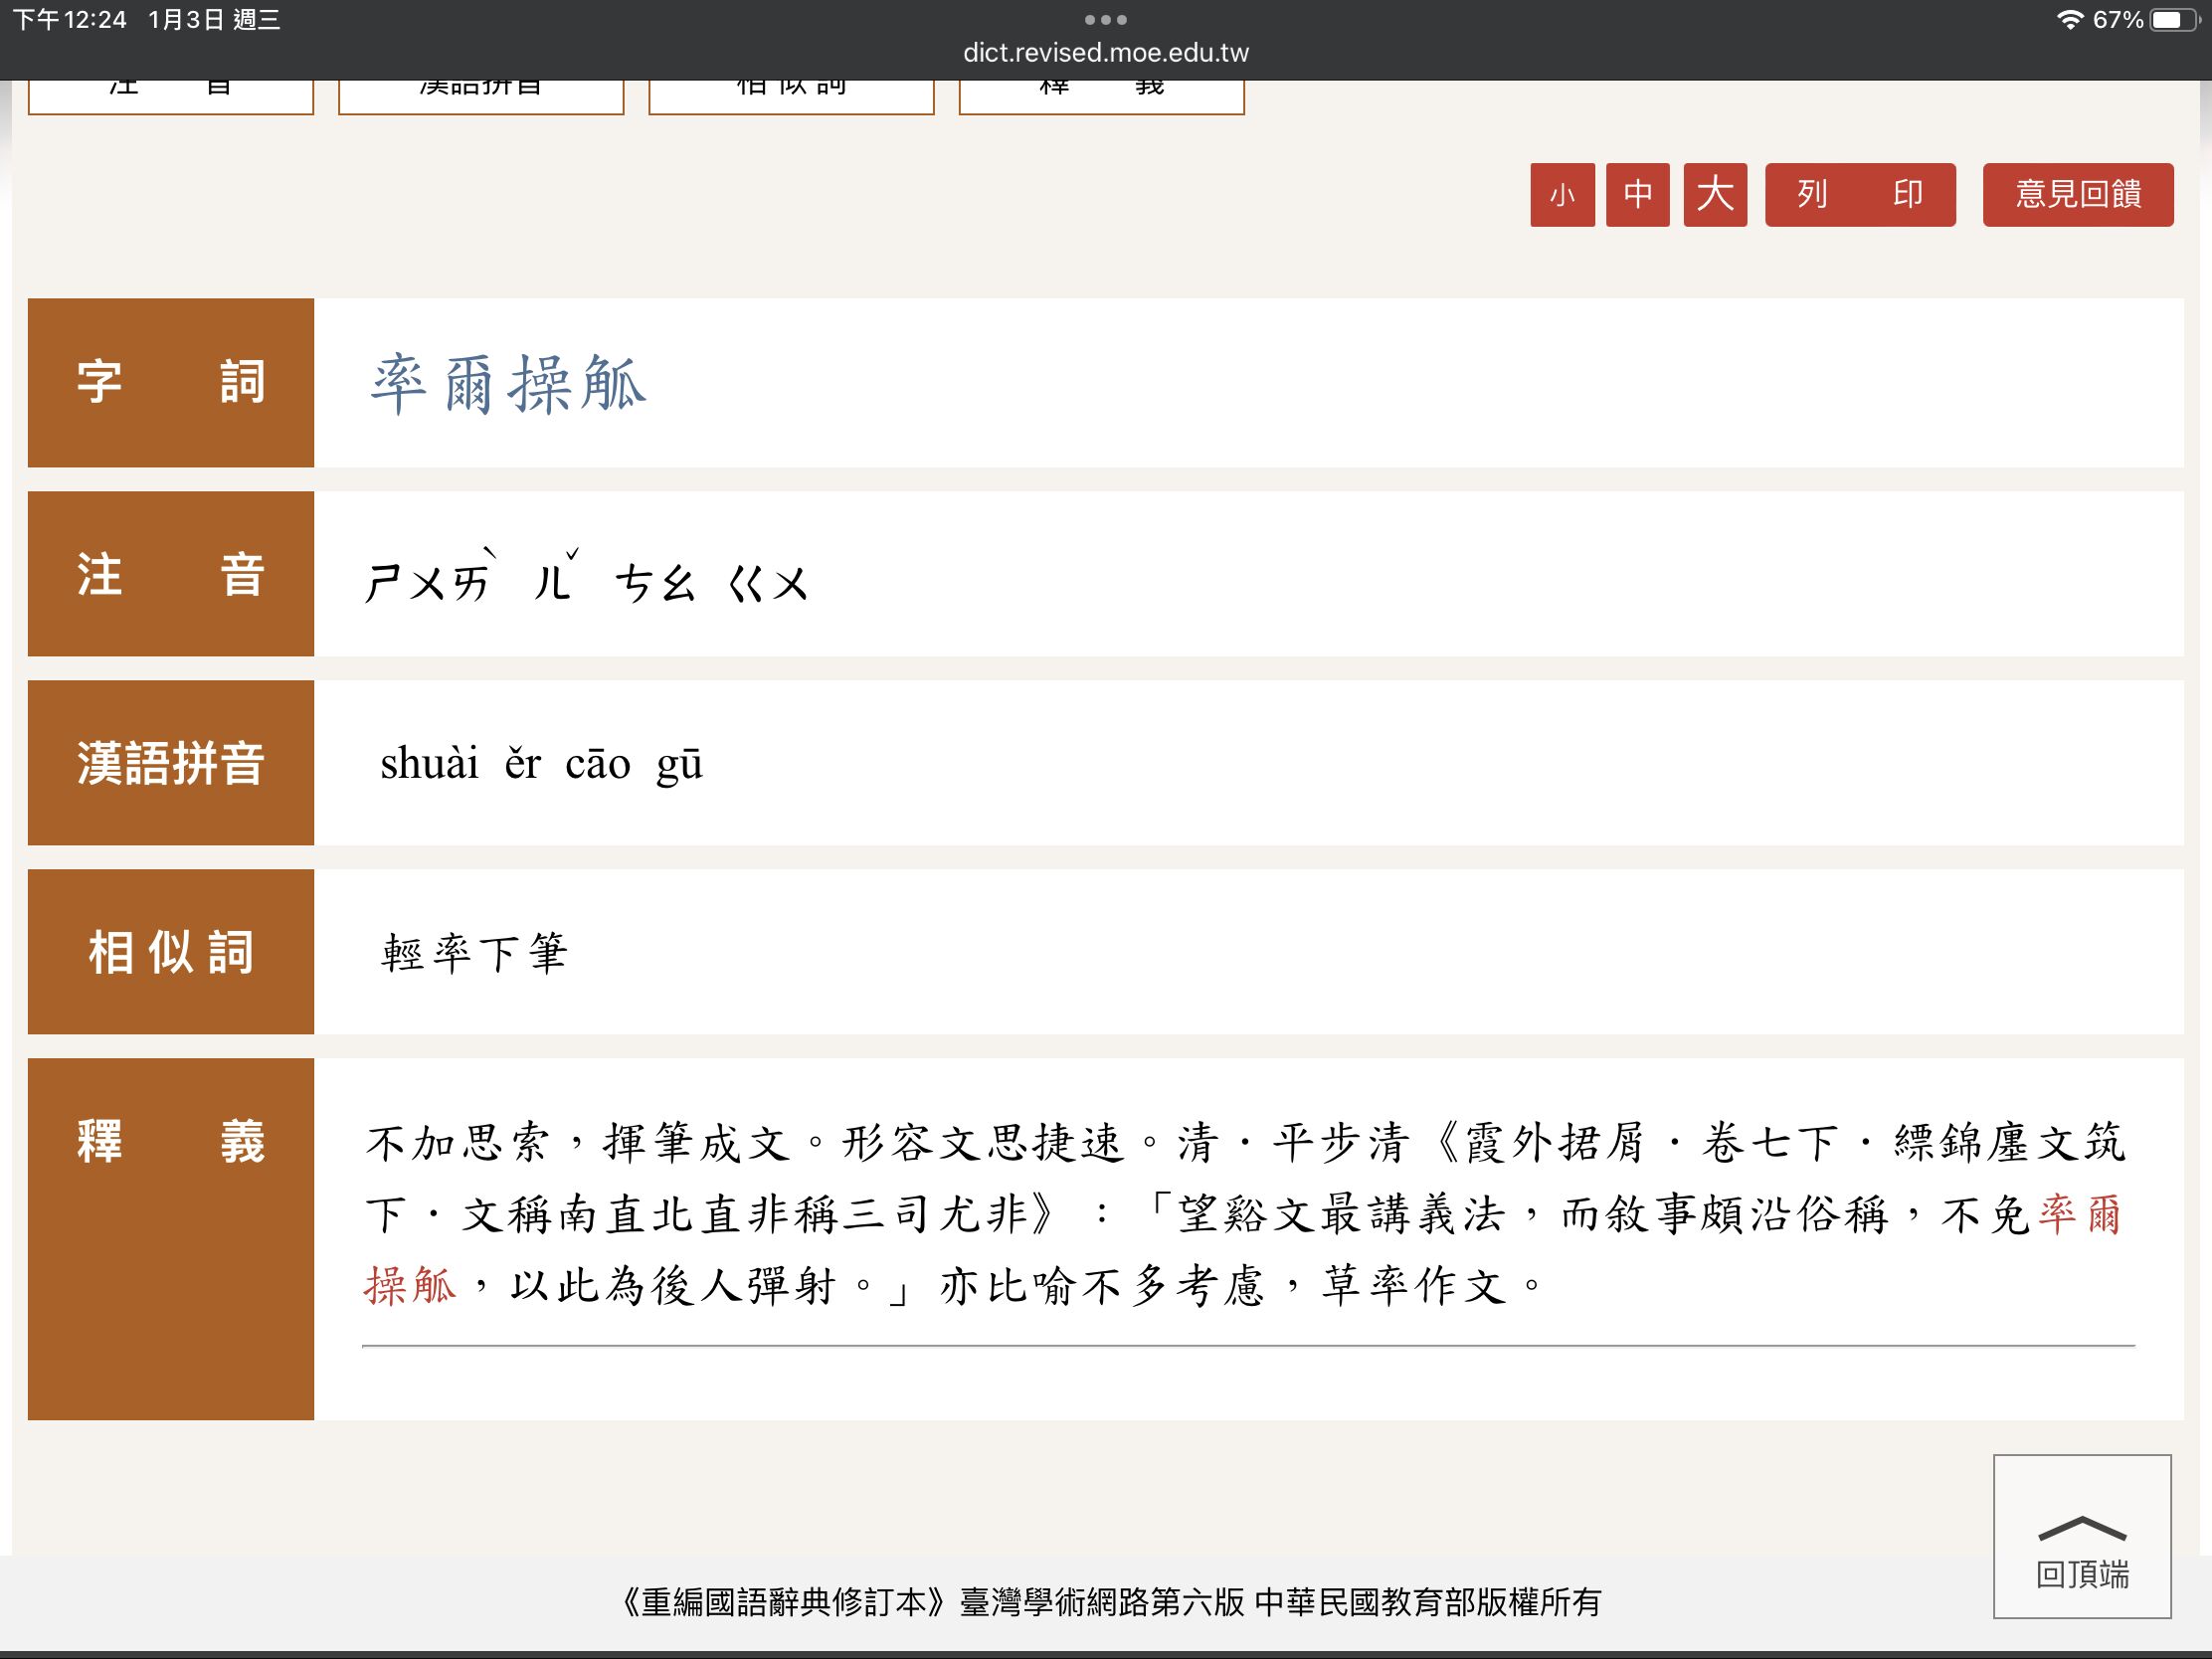Click the pinyin text shuài ěr cāo gū

541,764
